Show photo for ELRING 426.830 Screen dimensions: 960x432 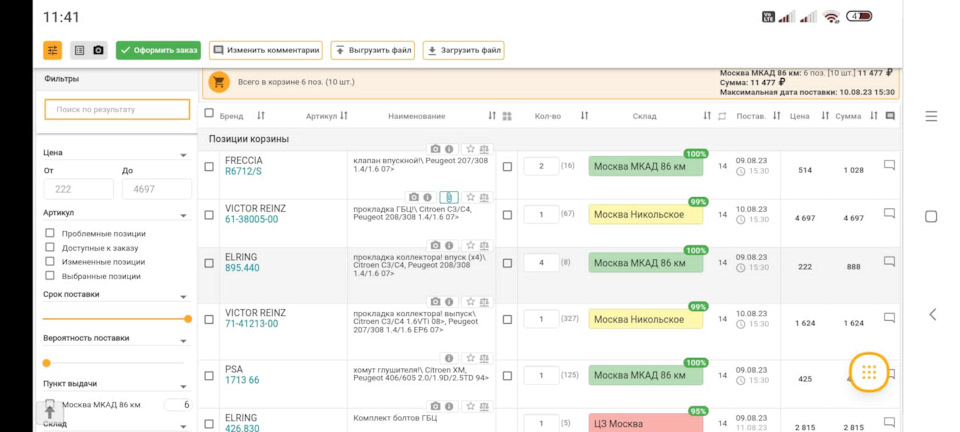[x=435, y=406]
